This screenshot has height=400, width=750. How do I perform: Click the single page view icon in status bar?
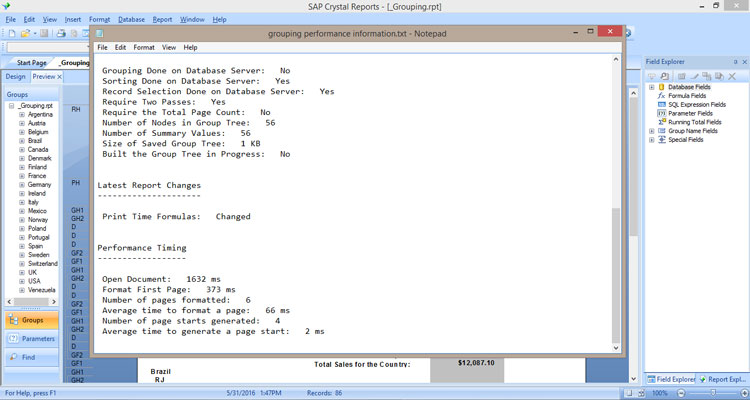[x=630, y=393]
